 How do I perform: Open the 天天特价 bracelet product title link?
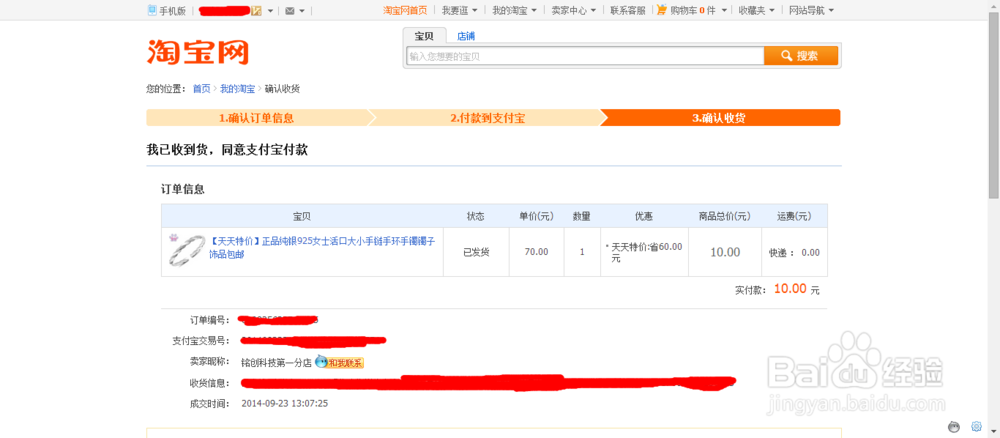(x=322, y=248)
